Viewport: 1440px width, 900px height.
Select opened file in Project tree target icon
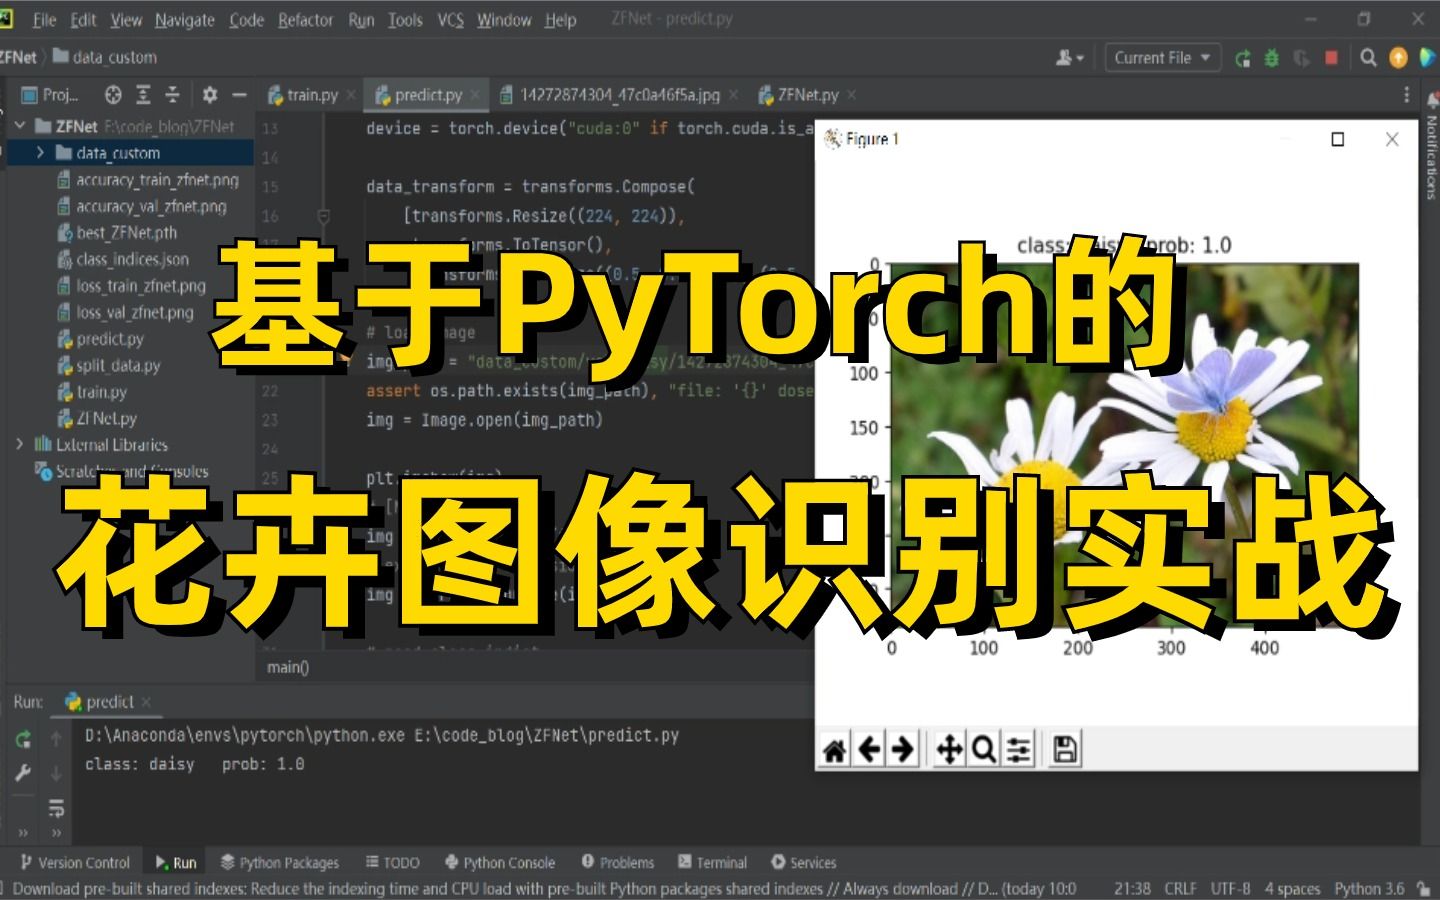pyautogui.click(x=113, y=95)
